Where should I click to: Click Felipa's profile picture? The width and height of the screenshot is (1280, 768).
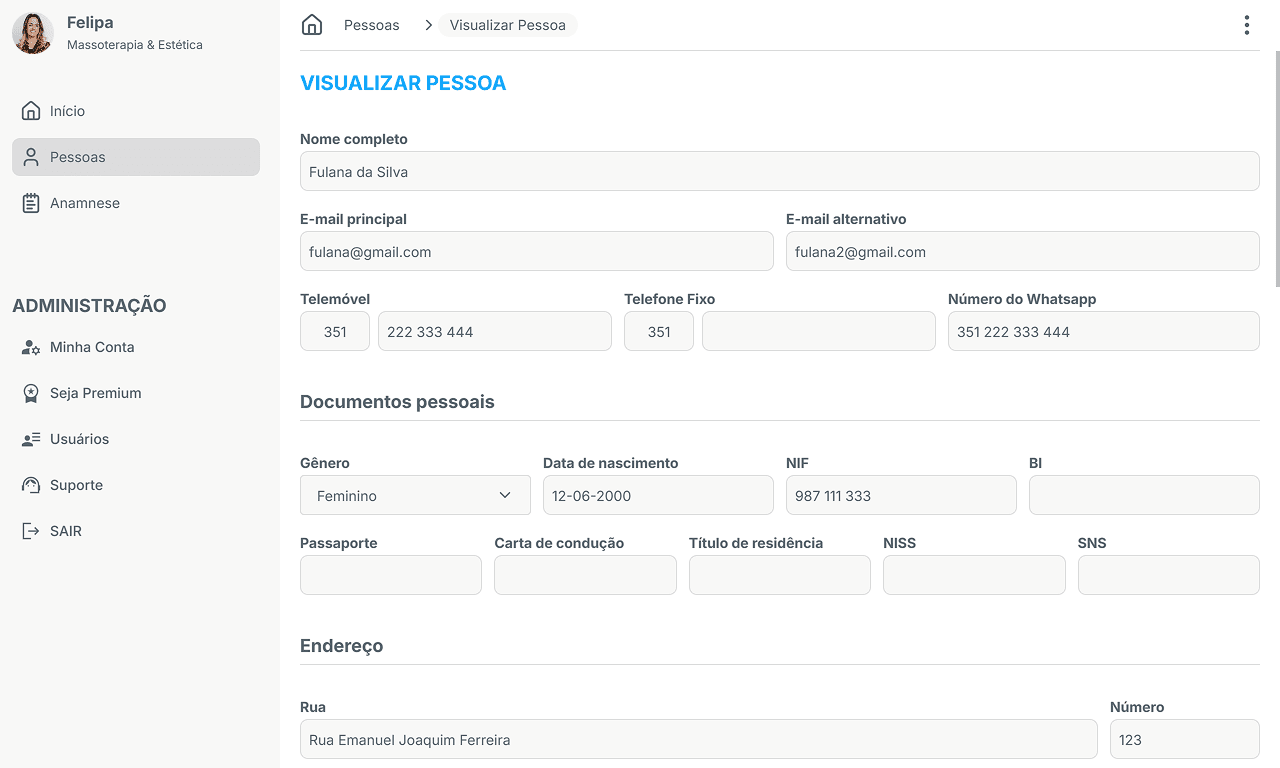[x=32, y=32]
